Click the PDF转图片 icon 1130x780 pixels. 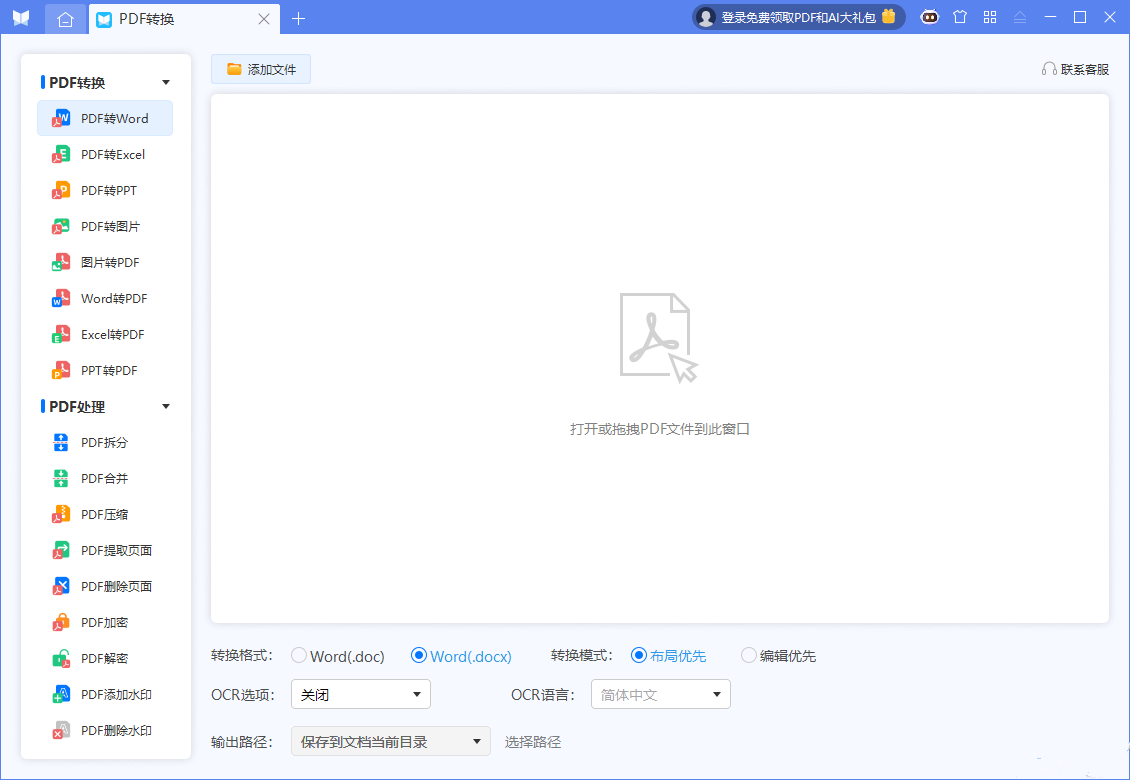61,226
